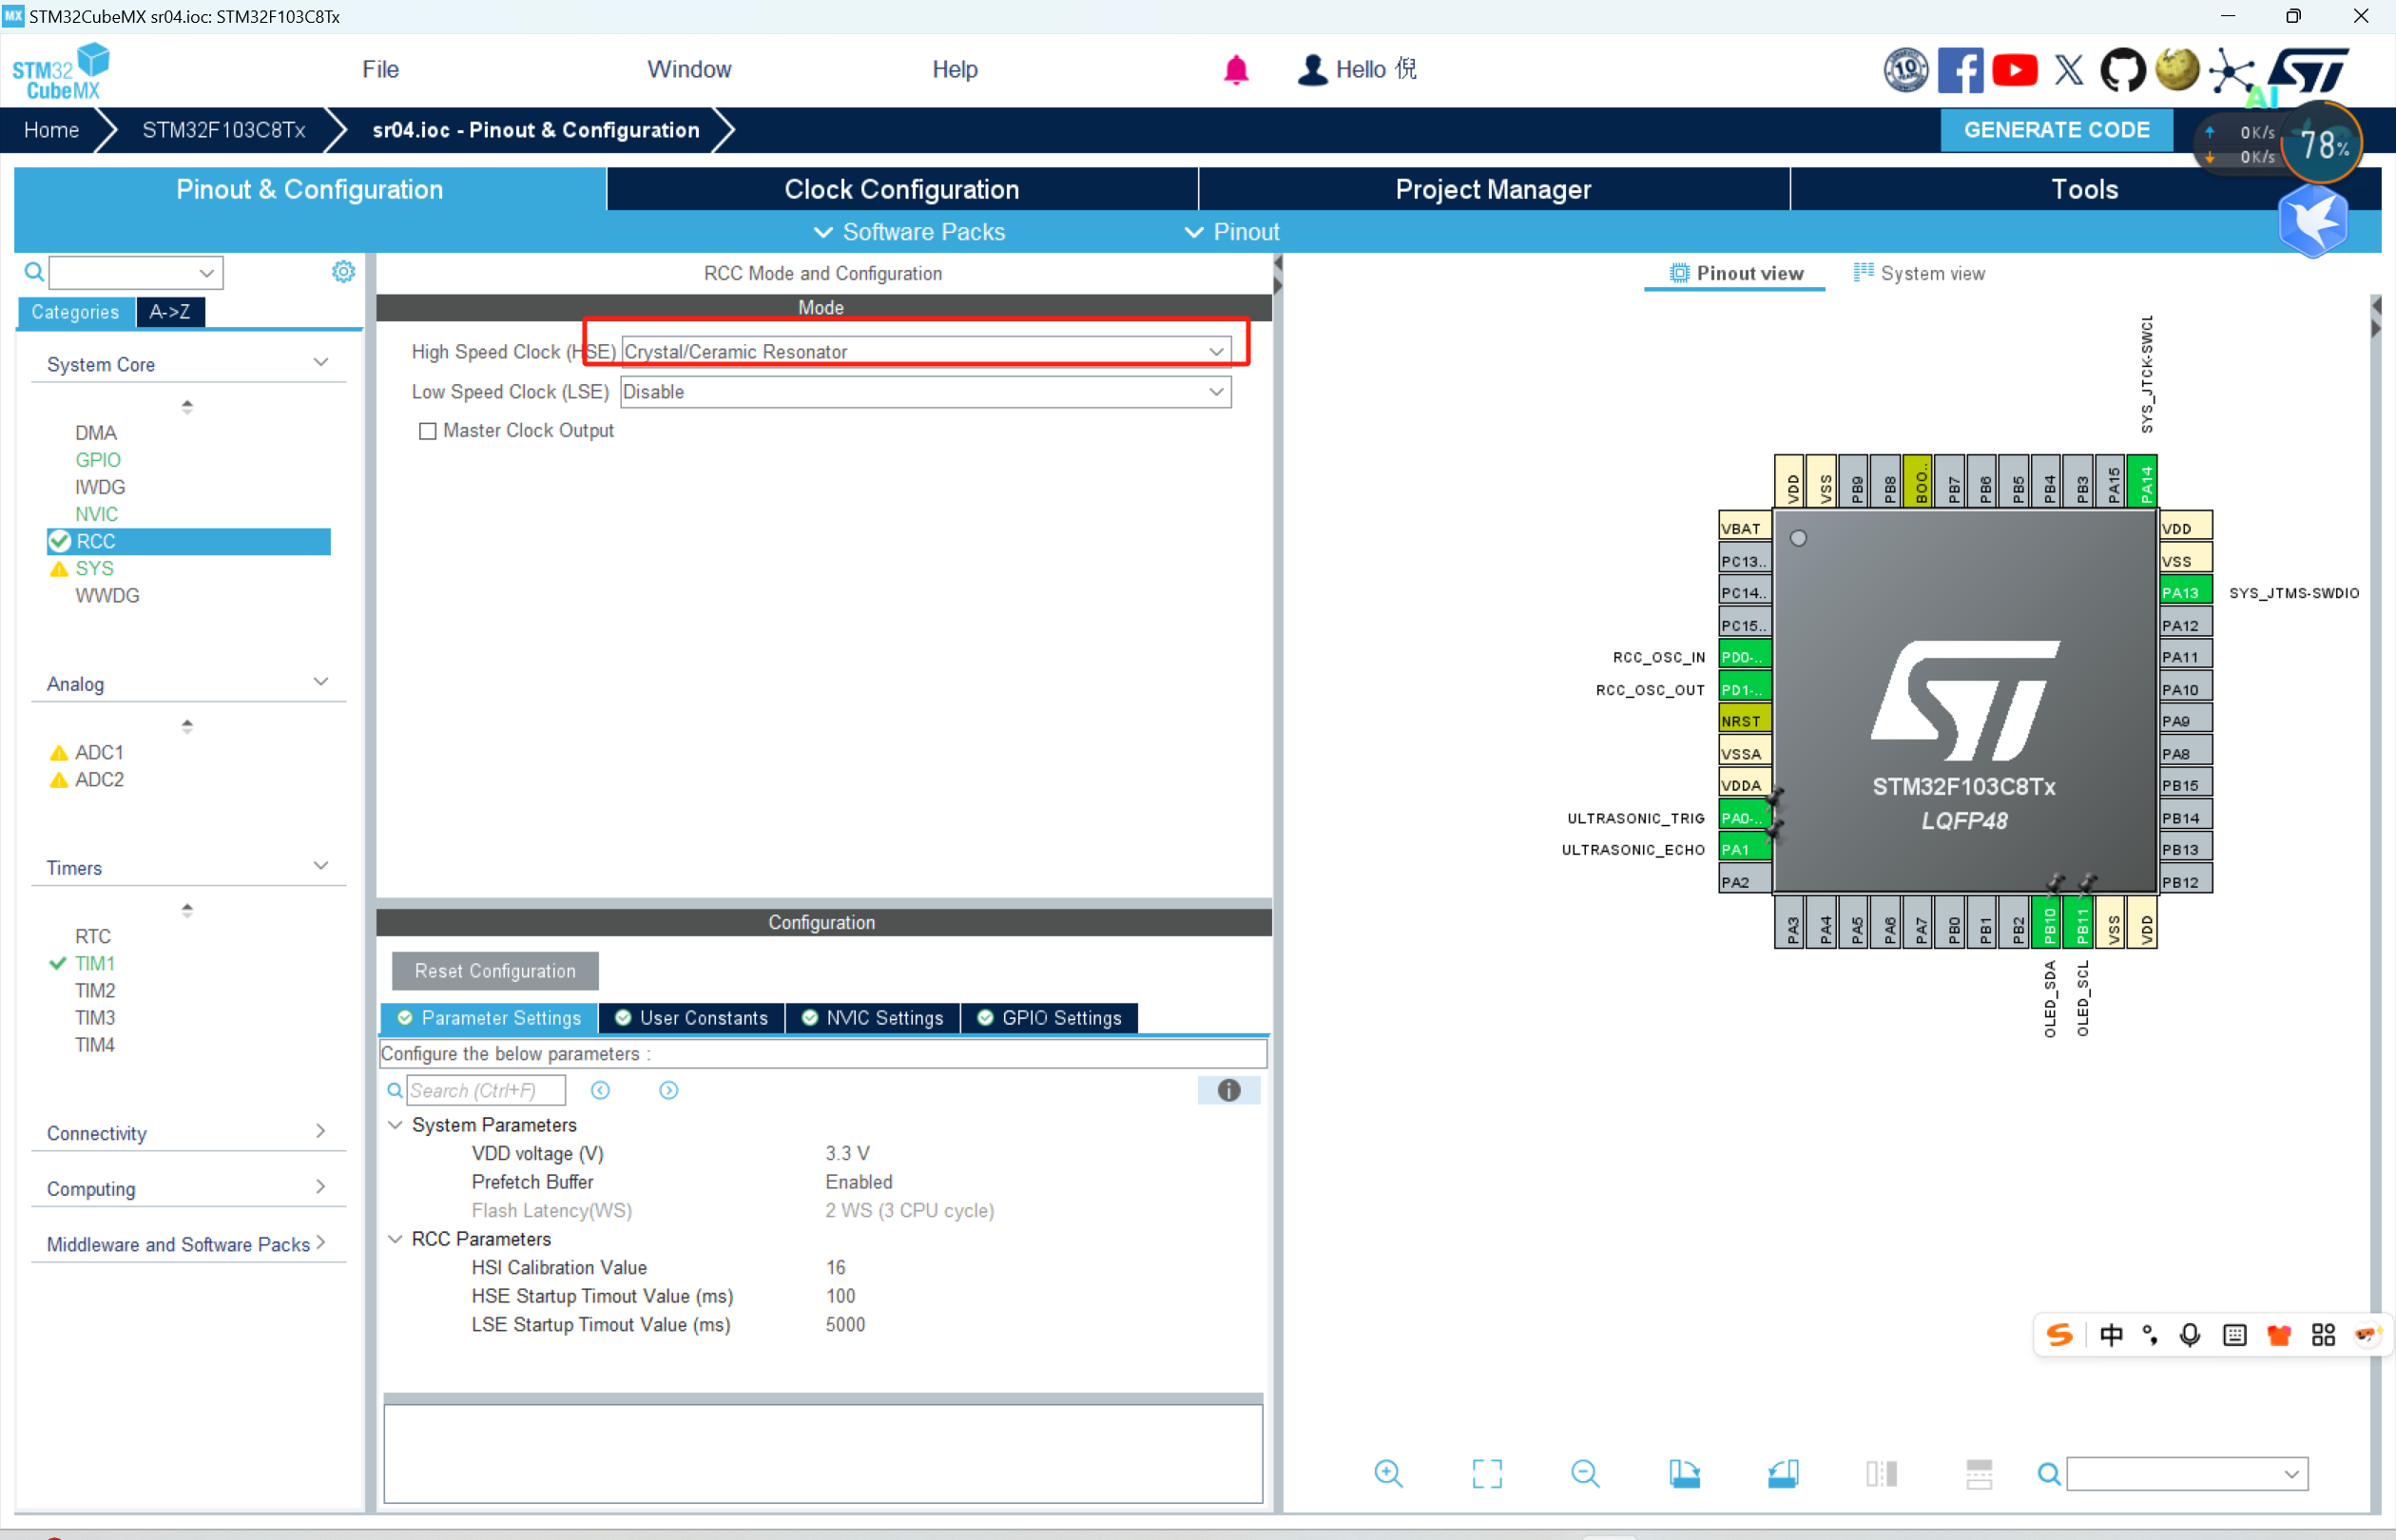Screen dimensions: 2396x1540
Task: Open the Software Packs dropdown menu
Action: click(909, 232)
